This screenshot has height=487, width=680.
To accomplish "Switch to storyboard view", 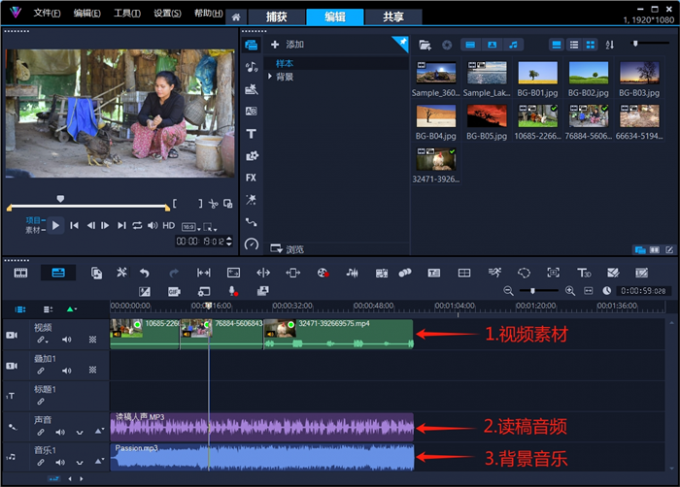I will click(x=20, y=273).
